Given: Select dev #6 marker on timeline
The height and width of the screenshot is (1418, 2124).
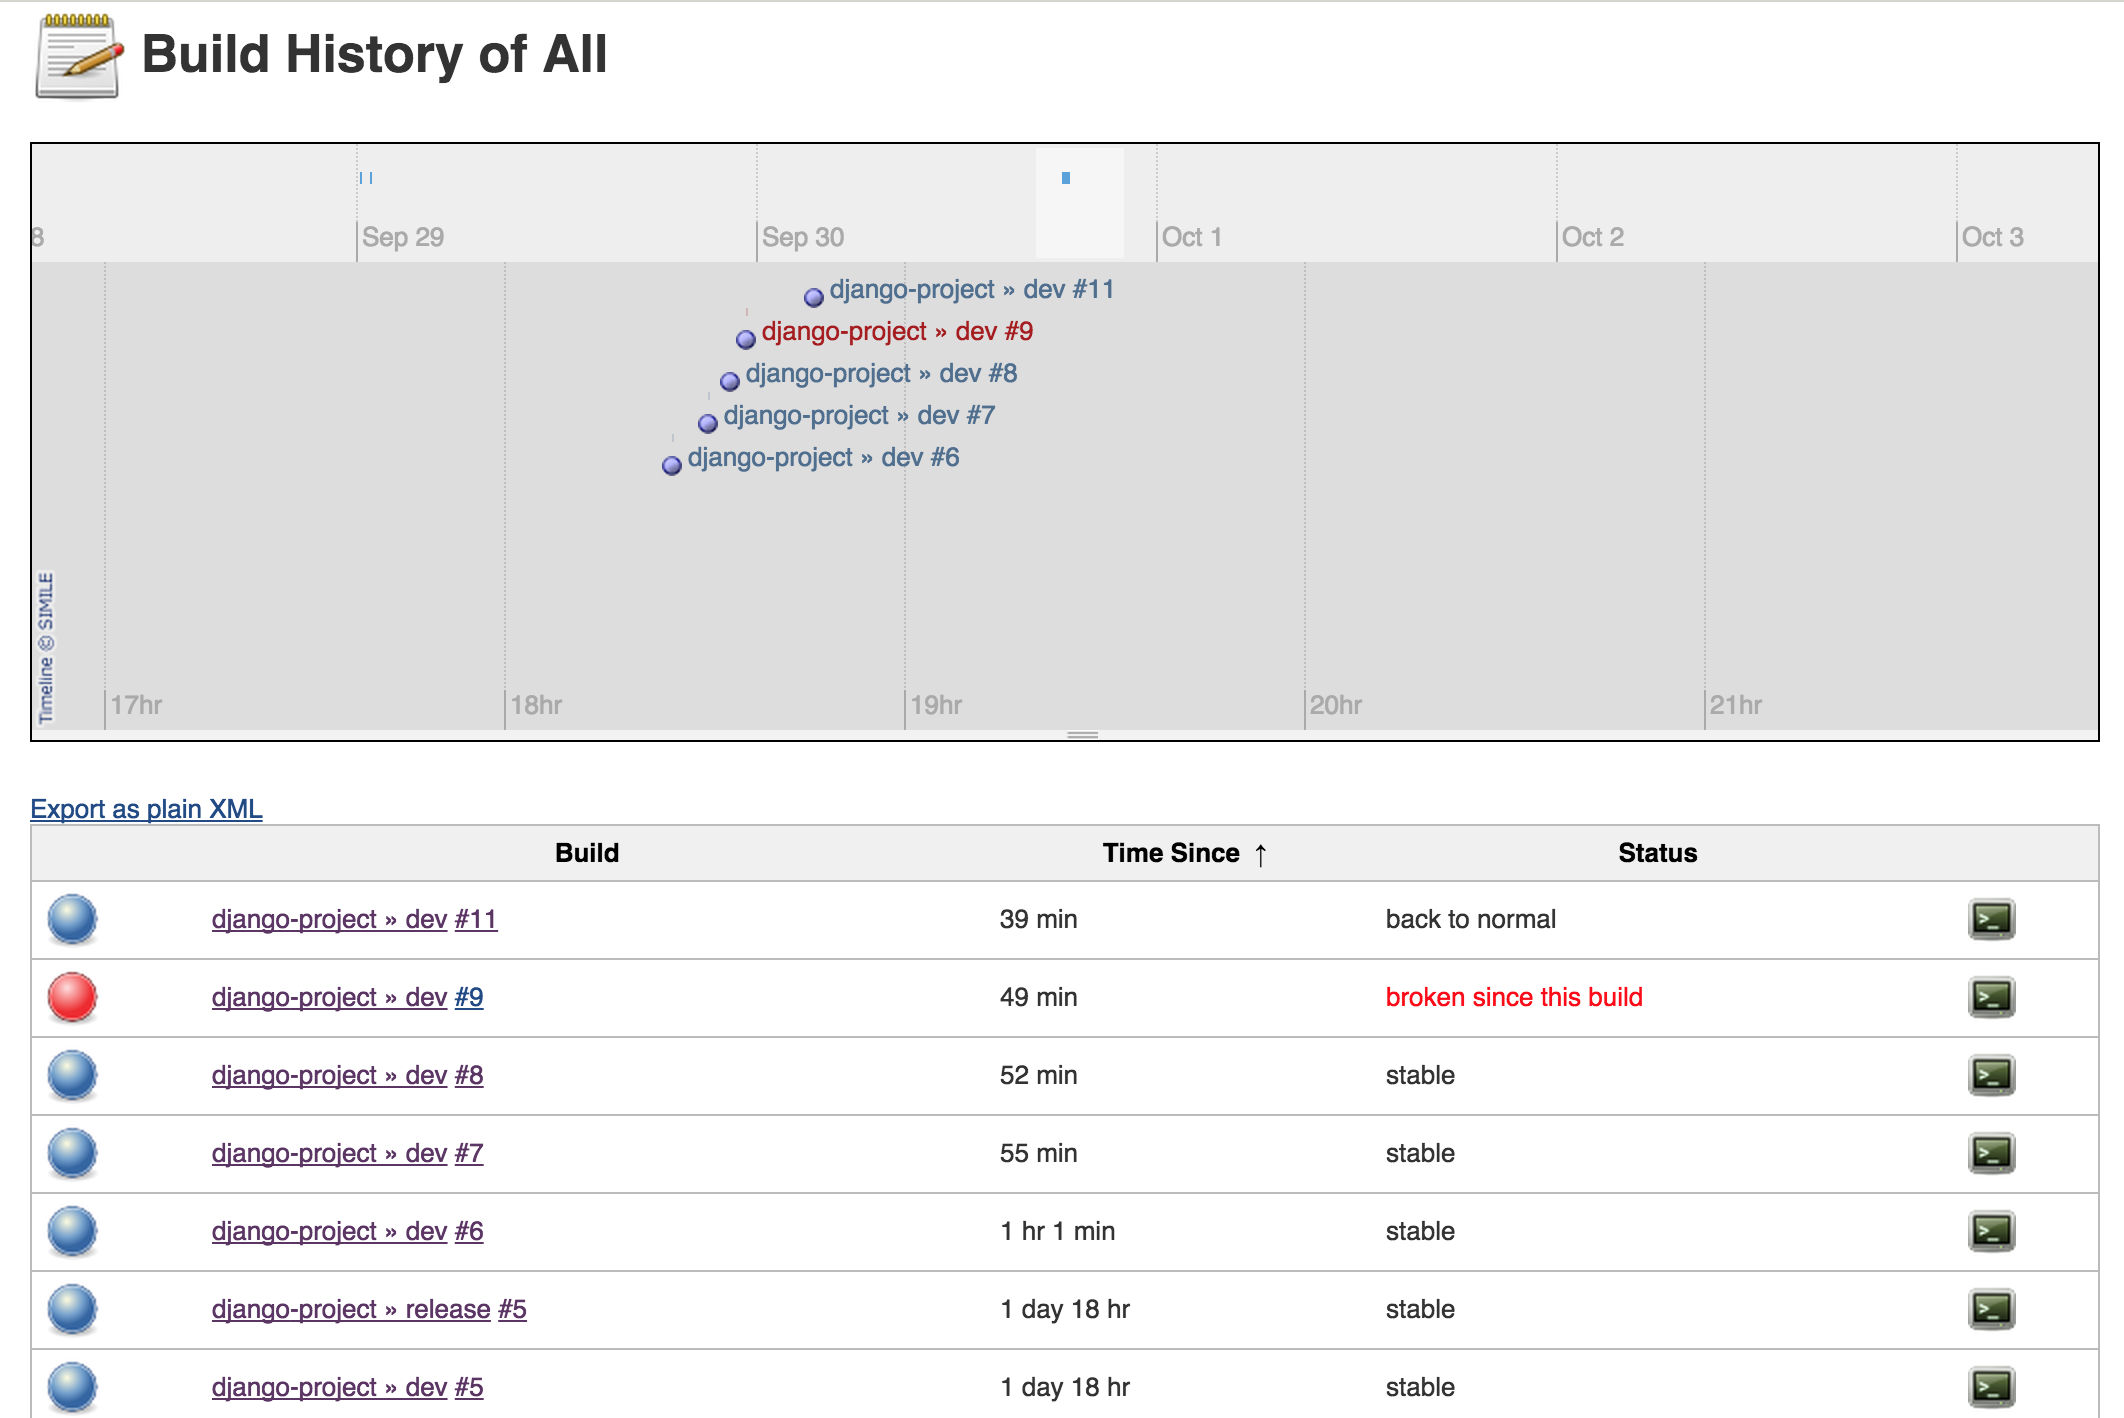Looking at the screenshot, I should (x=672, y=464).
